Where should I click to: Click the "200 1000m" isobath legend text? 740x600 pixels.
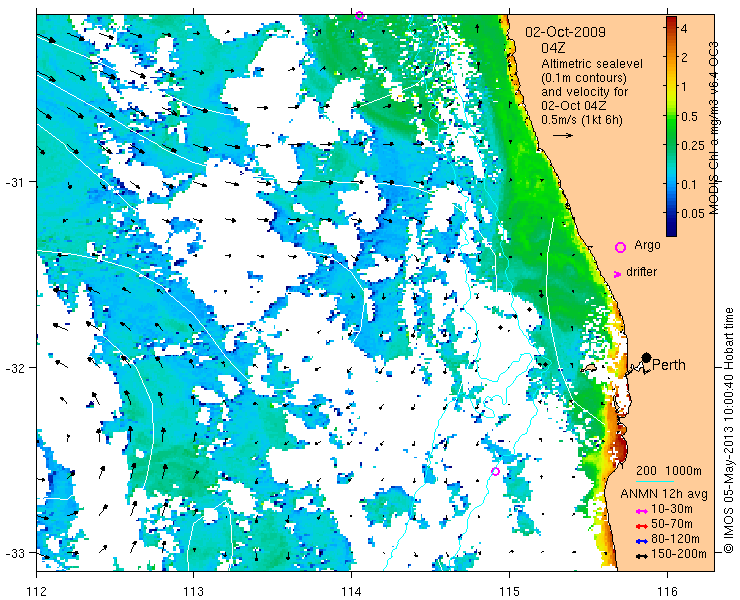[x=669, y=471]
